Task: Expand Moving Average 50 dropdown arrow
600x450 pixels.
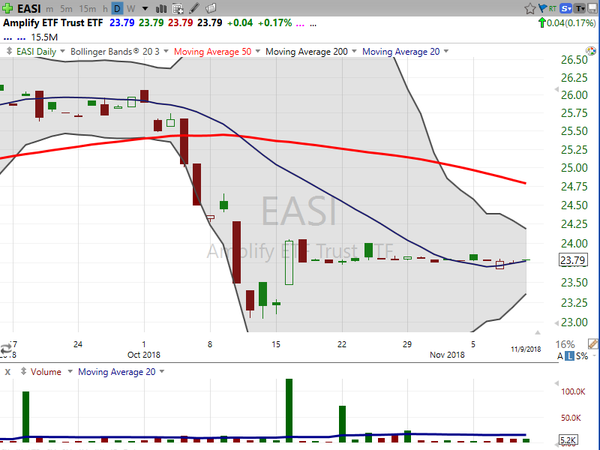Action: click(x=258, y=51)
